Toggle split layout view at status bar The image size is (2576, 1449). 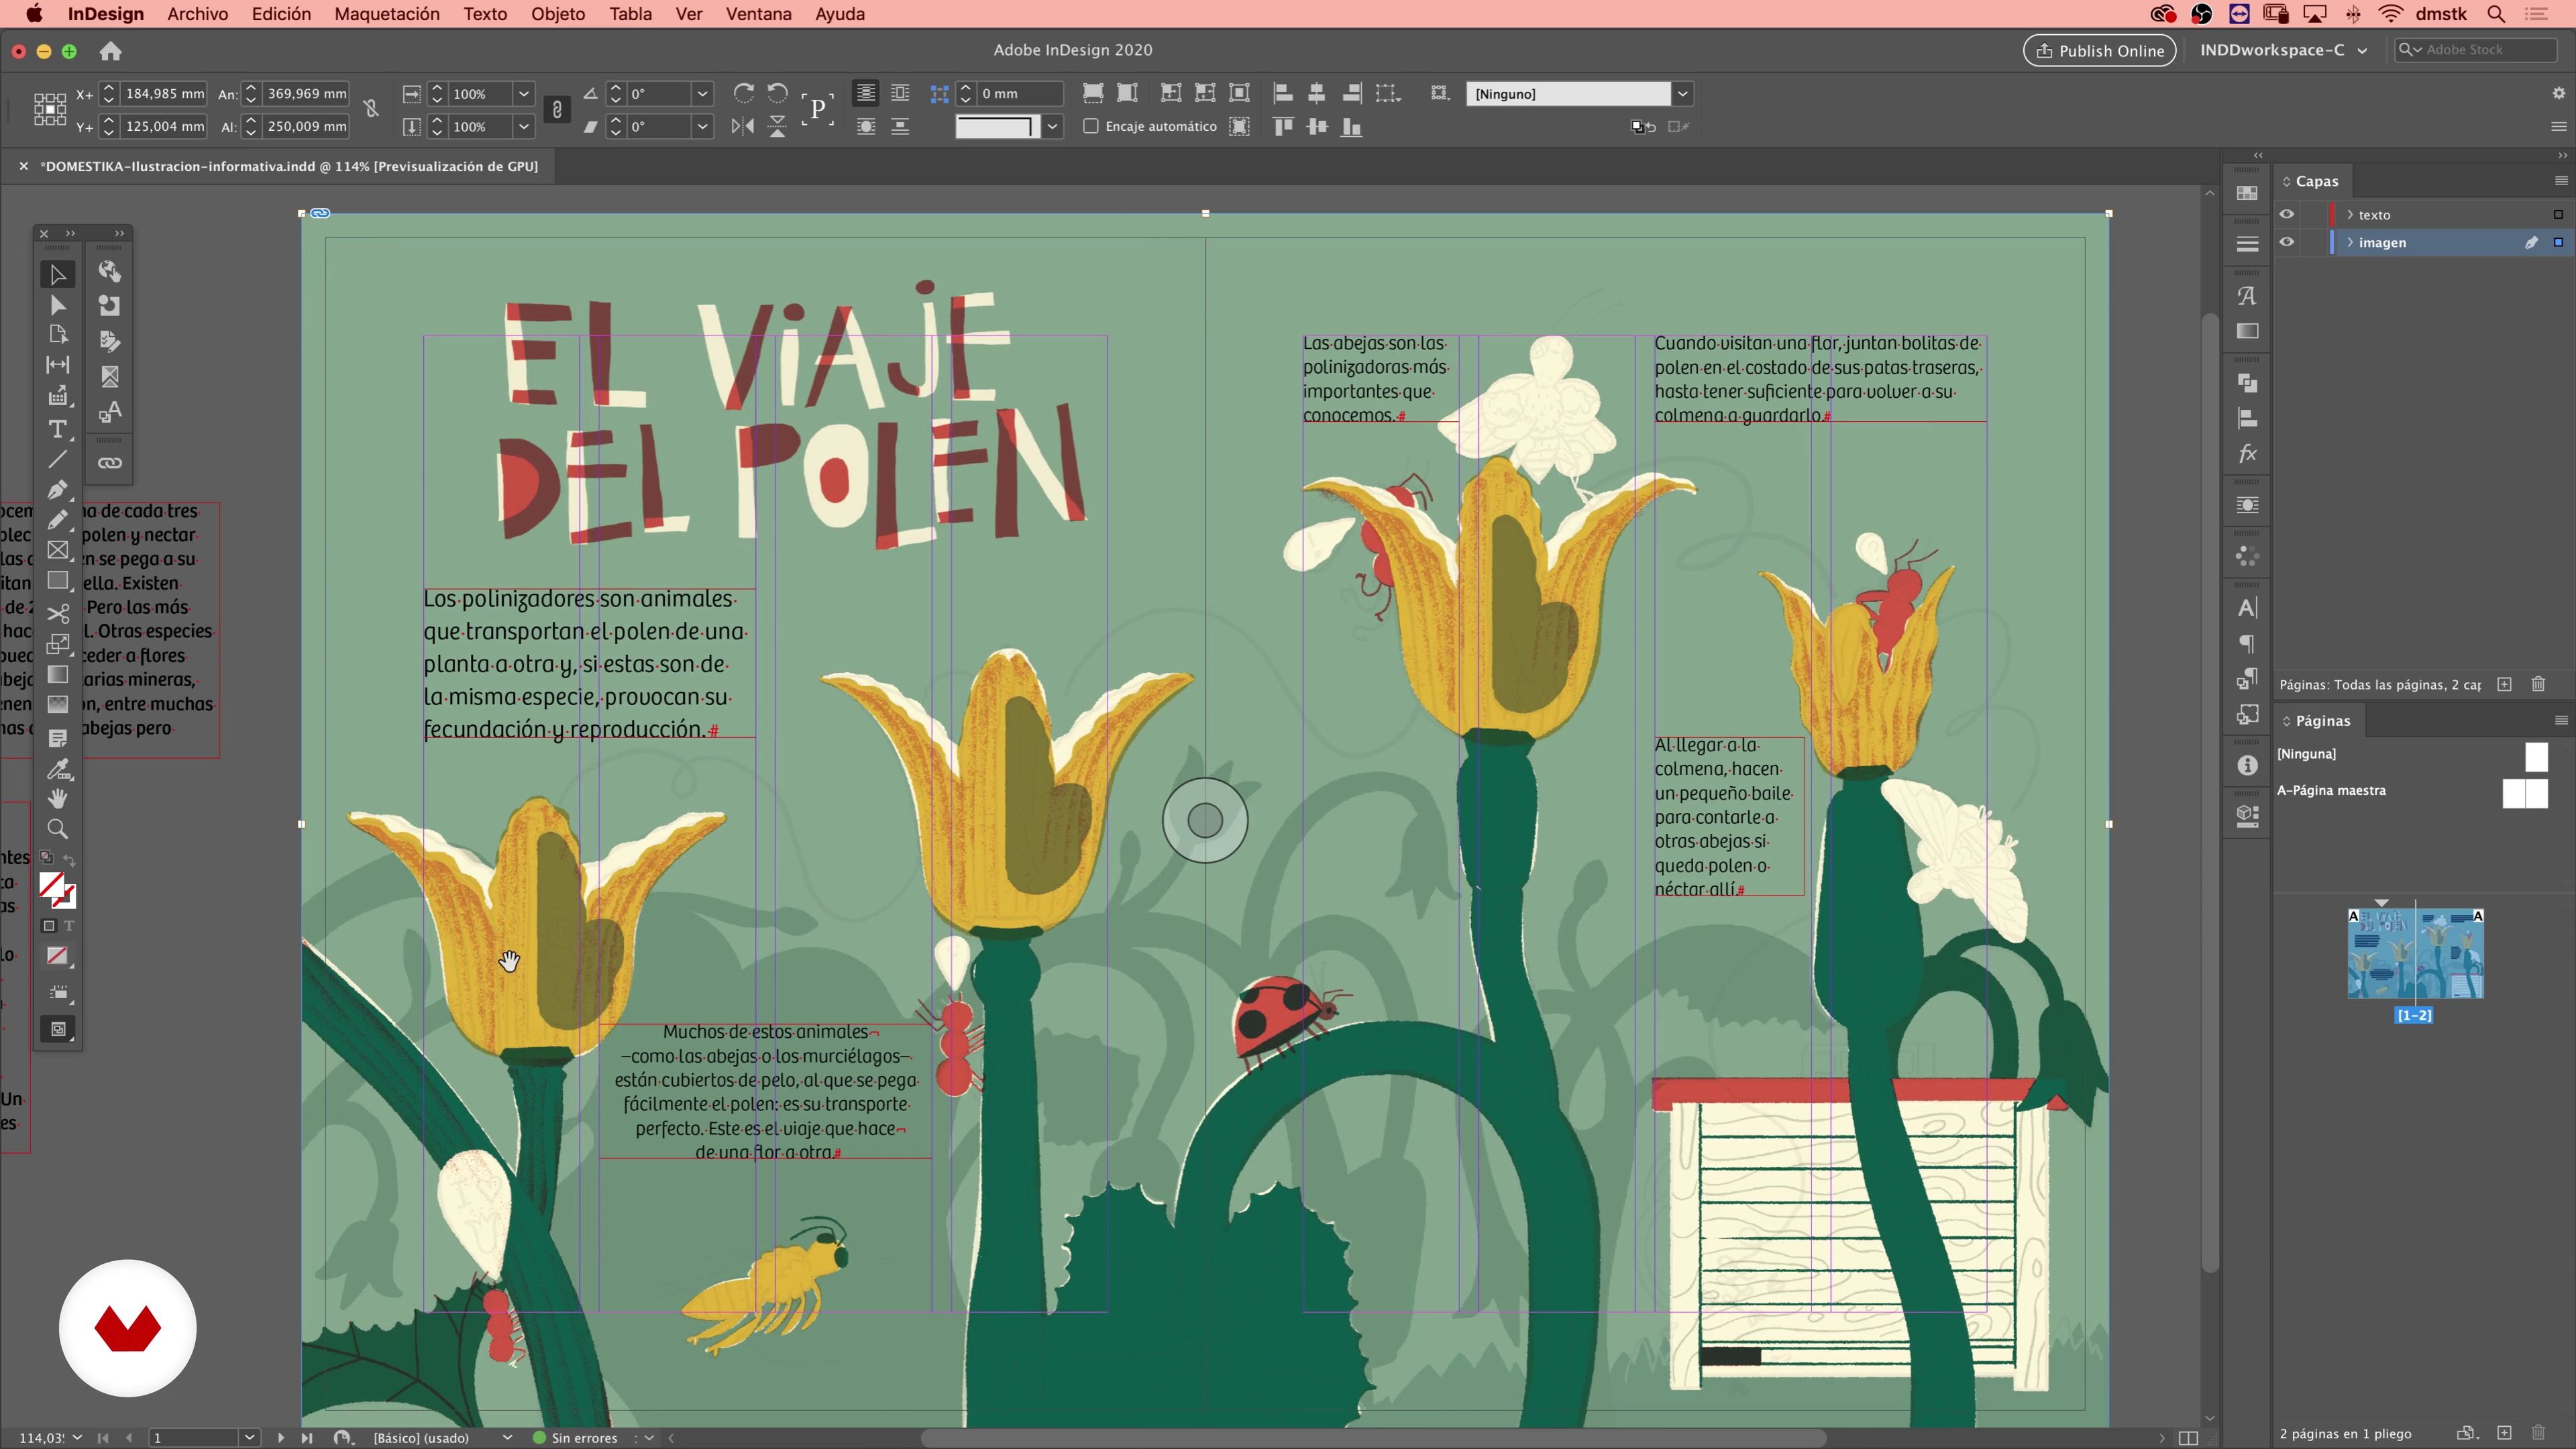(2188, 1438)
